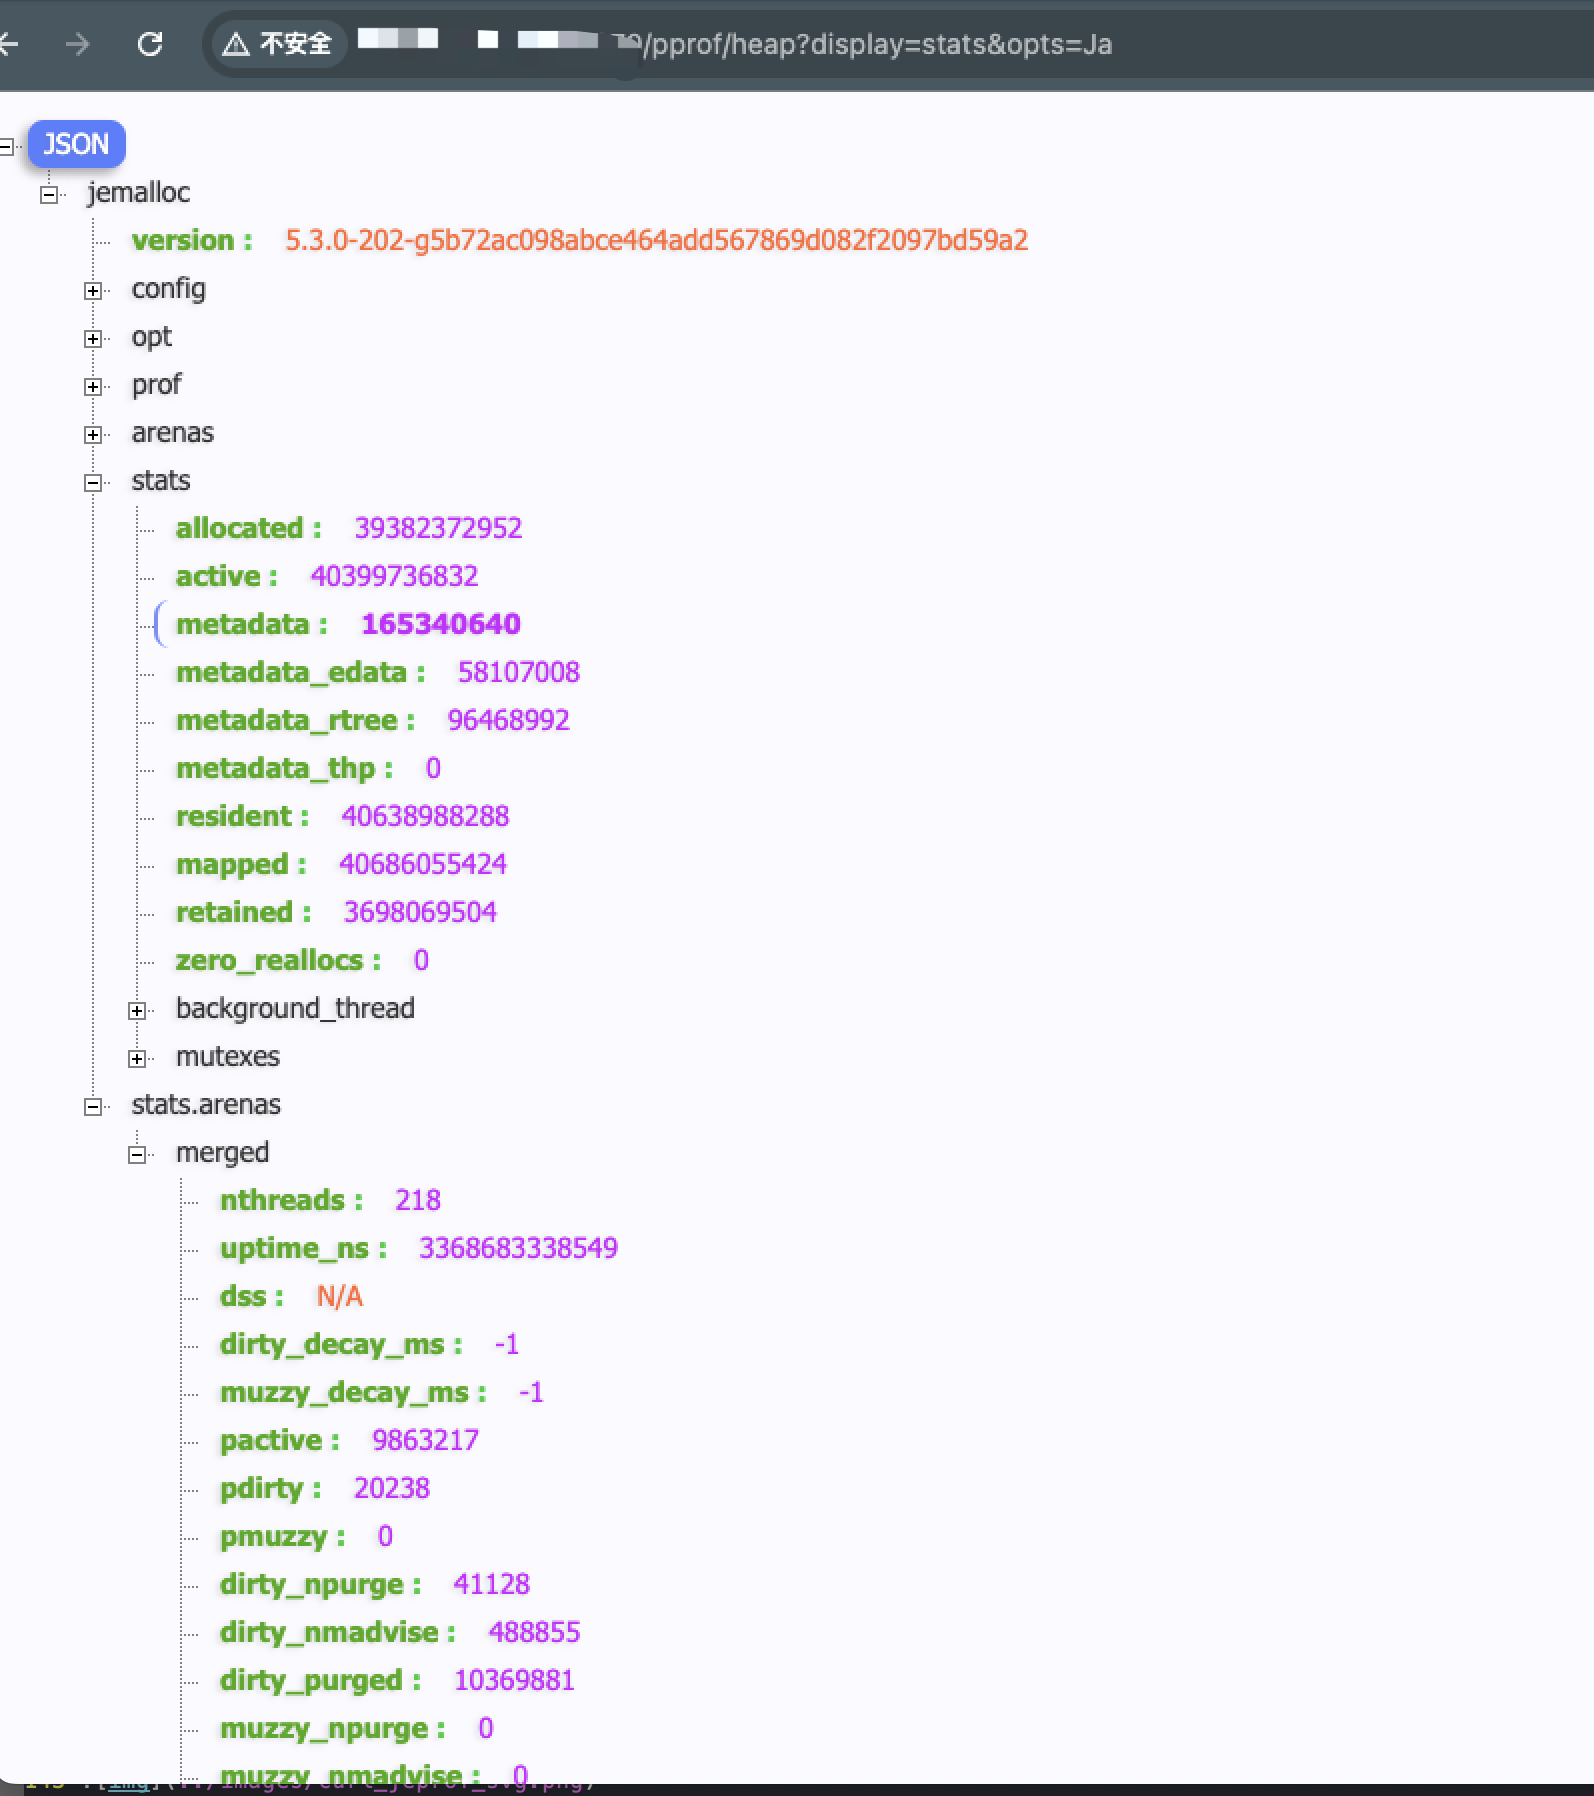The width and height of the screenshot is (1594, 1796).
Task: Select the config tree label
Action: coord(168,289)
